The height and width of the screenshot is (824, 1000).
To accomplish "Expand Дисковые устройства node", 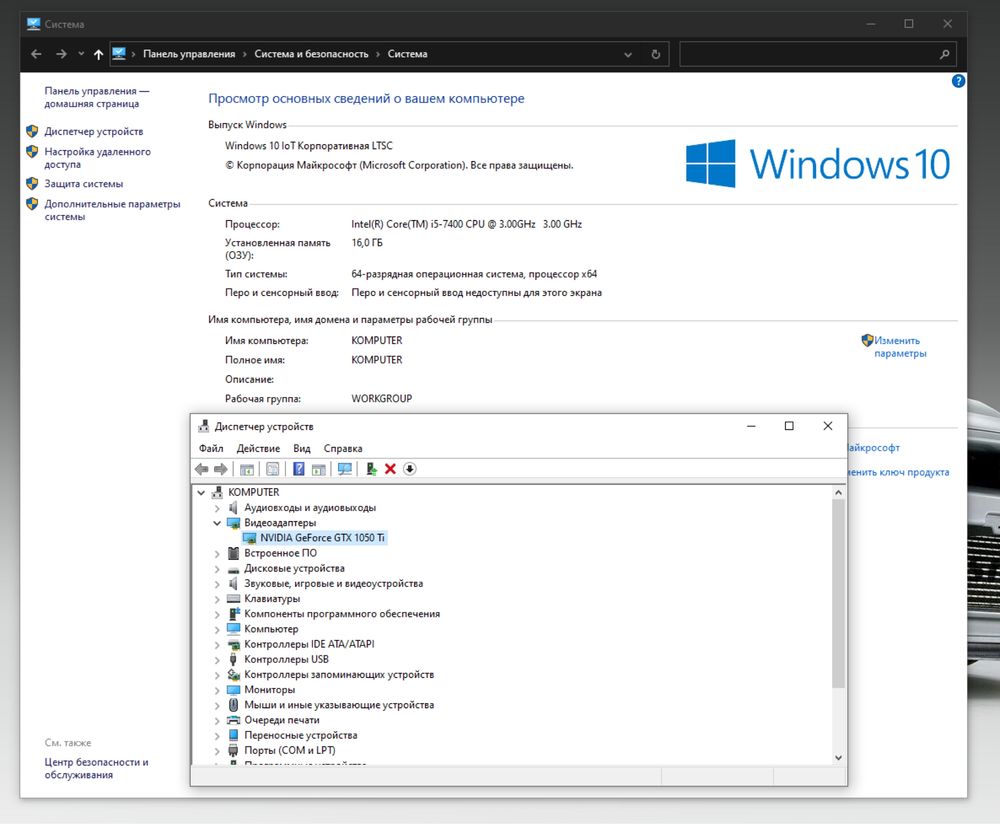I will [x=217, y=569].
